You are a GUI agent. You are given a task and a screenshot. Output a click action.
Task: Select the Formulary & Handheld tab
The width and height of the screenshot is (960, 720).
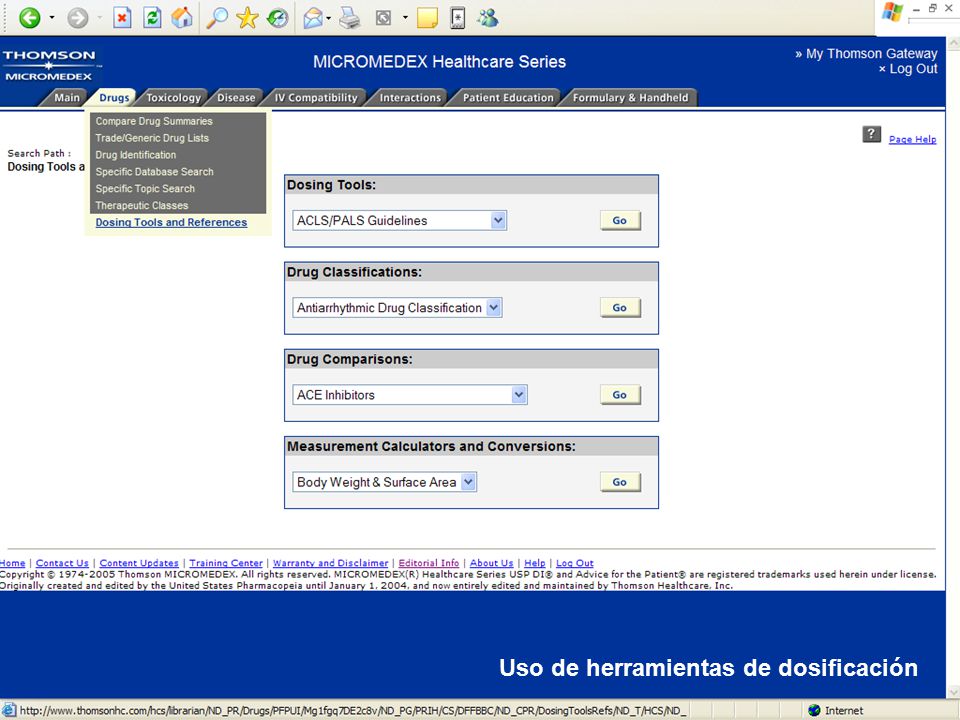(x=631, y=98)
